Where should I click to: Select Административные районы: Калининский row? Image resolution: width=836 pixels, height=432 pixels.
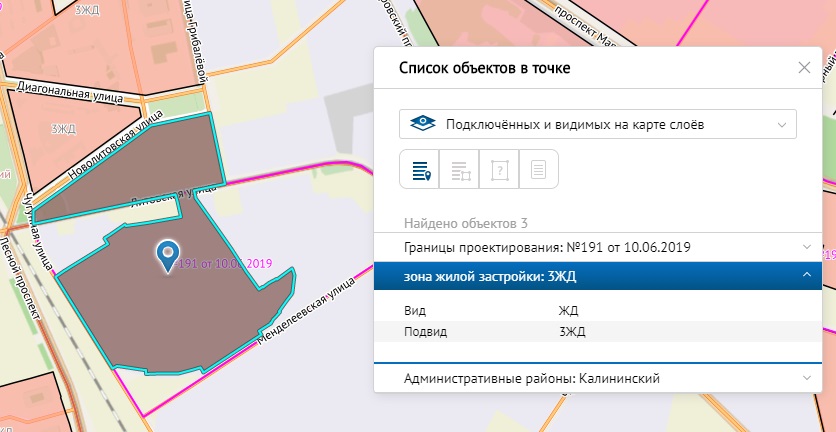click(531, 378)
